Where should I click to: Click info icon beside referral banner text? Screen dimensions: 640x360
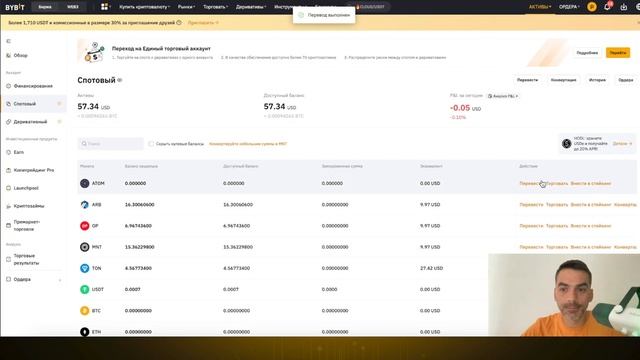179,23
